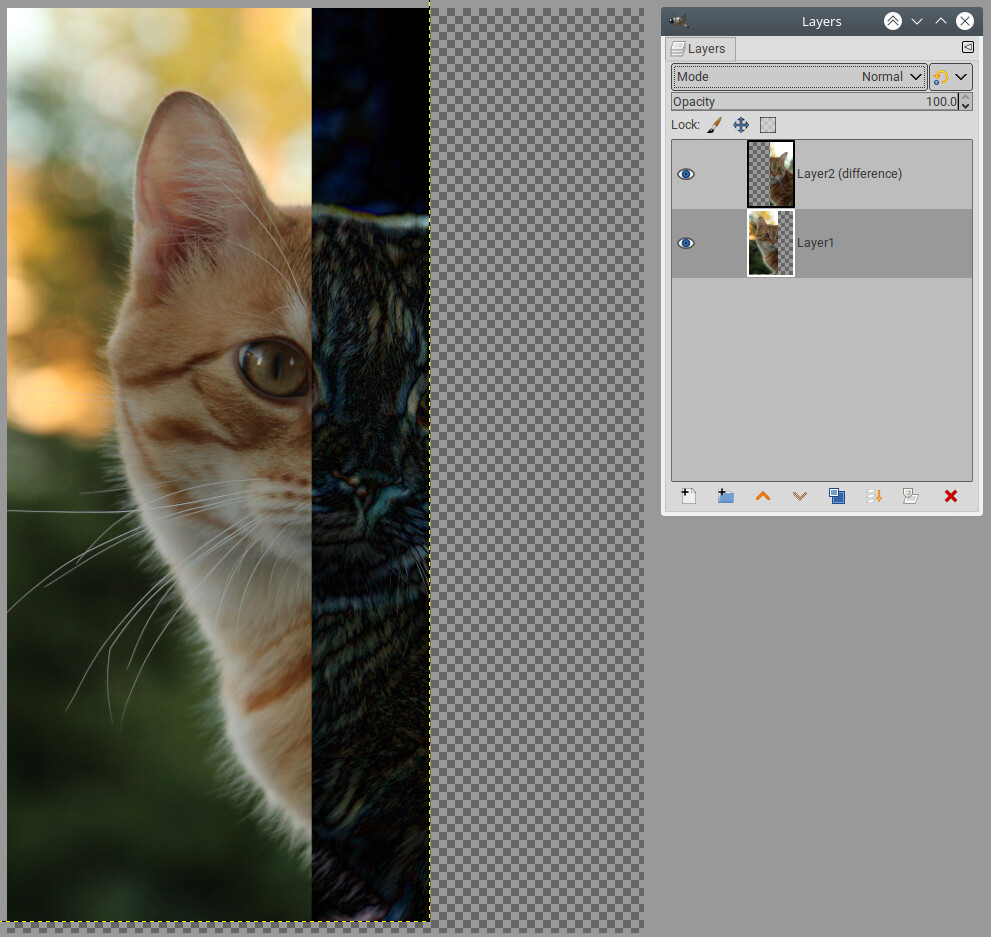The width and height of the screenshot is (991, 937).
Task: Raise the selected layer one step
Action: 763,496
